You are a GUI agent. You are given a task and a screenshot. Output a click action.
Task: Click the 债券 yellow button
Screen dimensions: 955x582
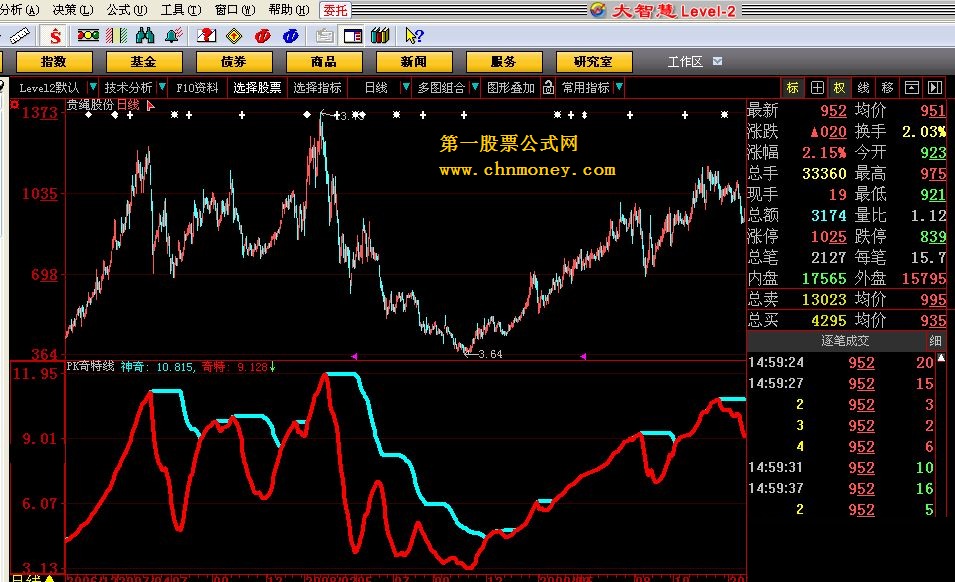[234, 61]
